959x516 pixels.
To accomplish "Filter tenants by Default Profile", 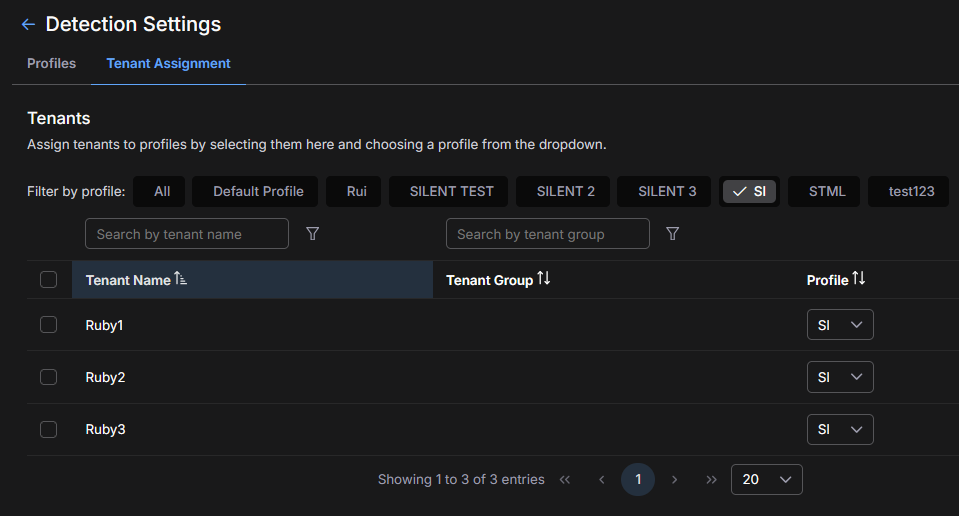I will tap(258, 191).
